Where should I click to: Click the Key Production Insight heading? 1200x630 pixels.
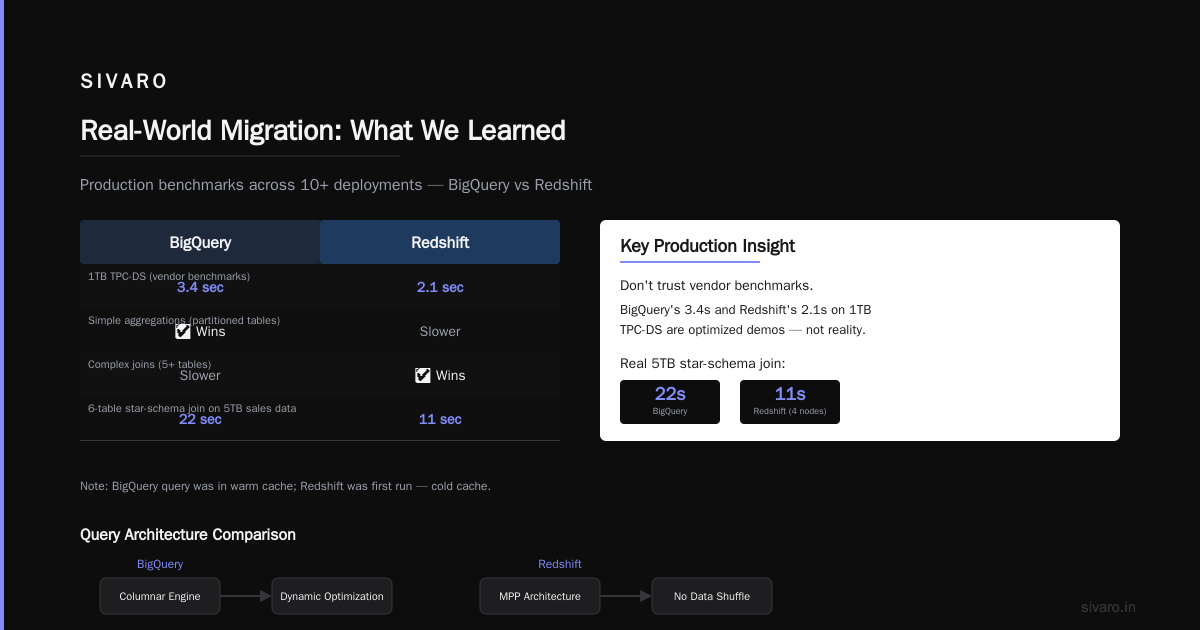click(708, 246)
